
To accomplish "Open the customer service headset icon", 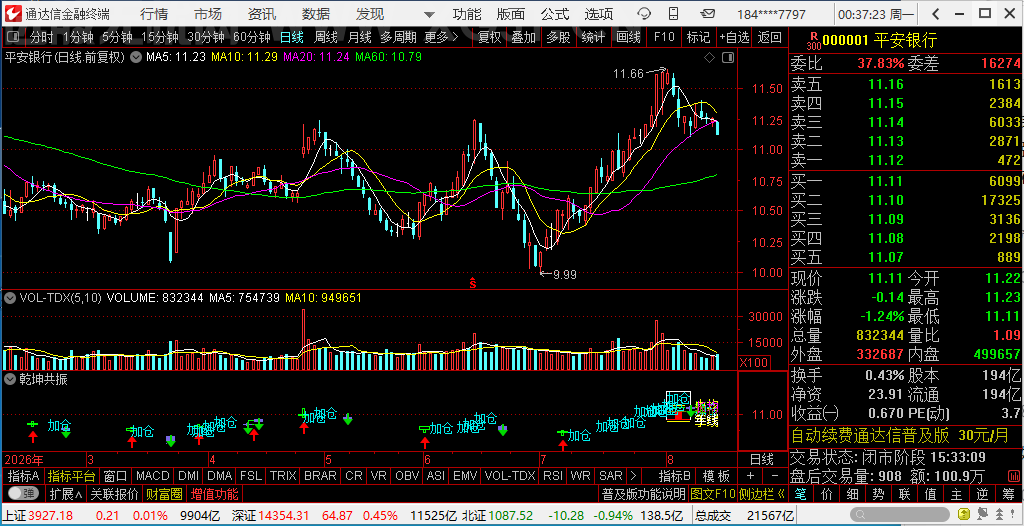I will [644, 14].
